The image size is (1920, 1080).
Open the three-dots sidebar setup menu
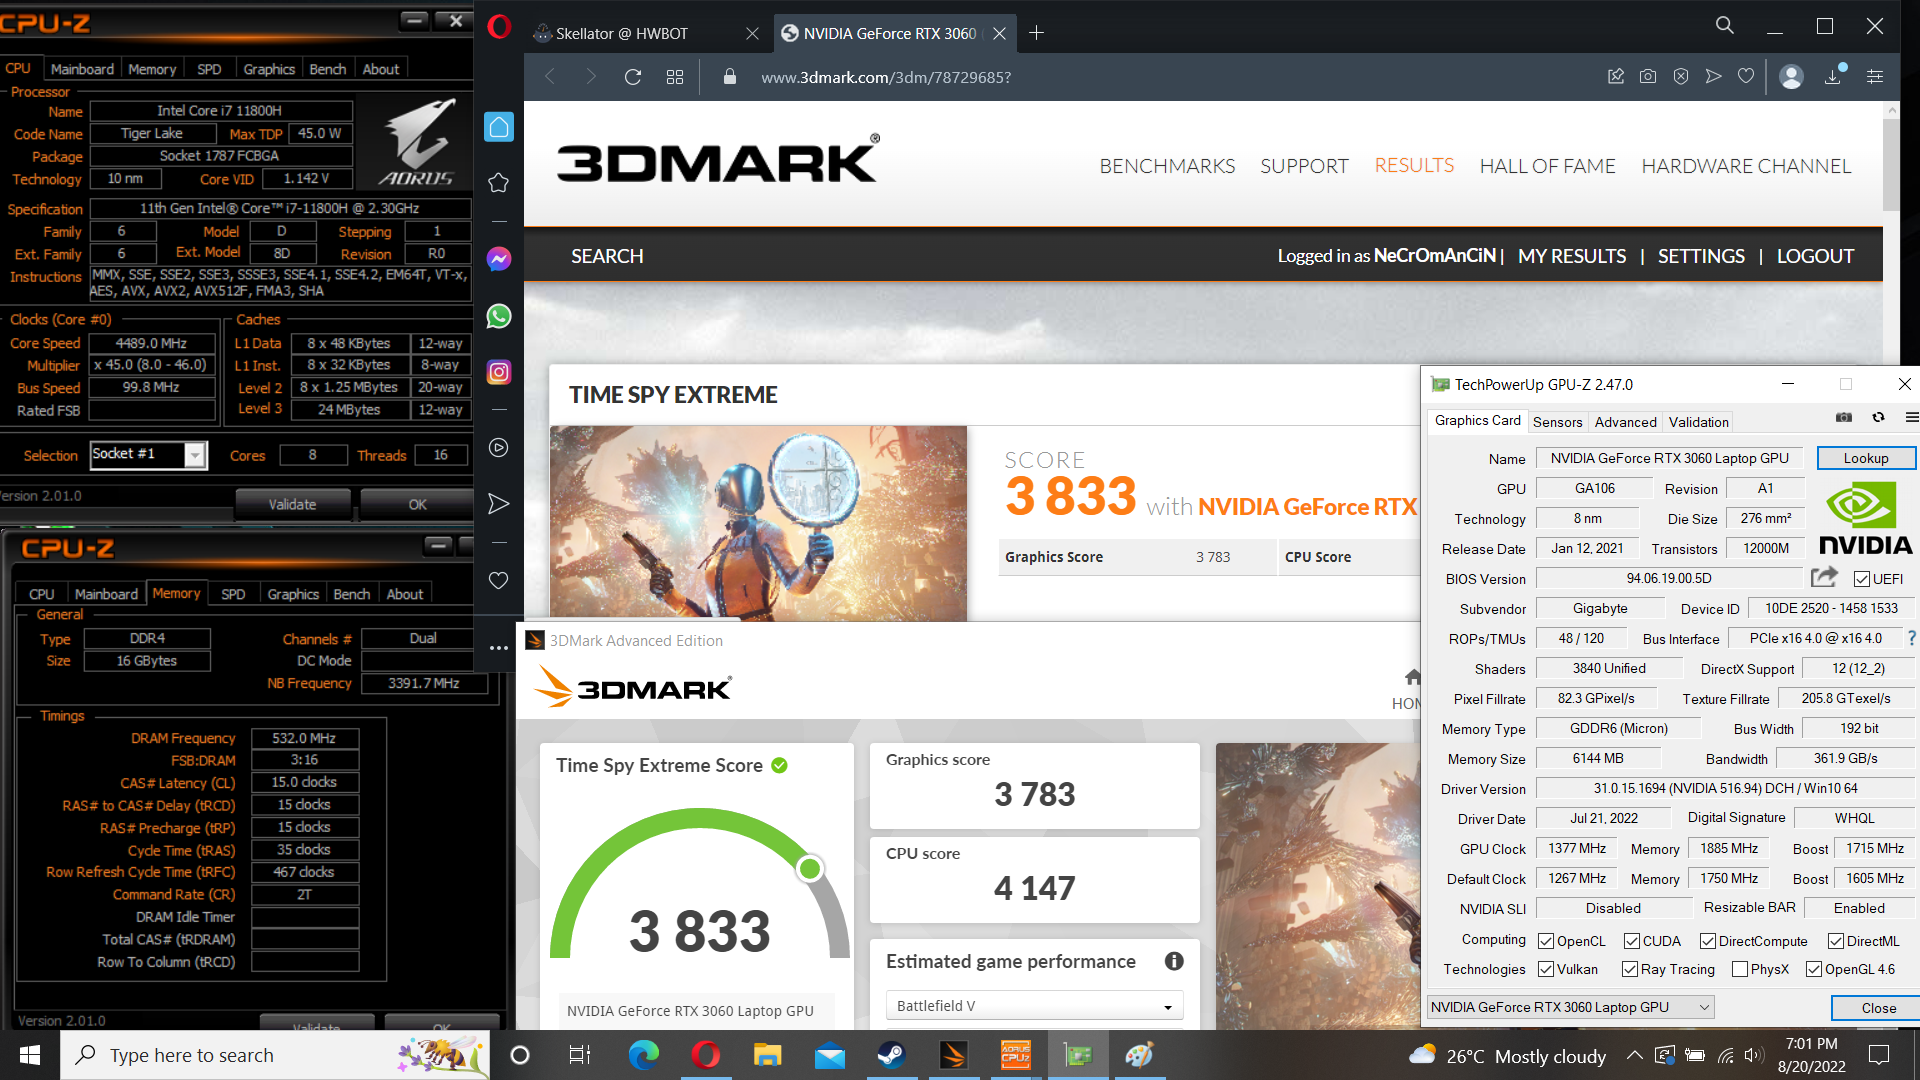pos(498,648)
